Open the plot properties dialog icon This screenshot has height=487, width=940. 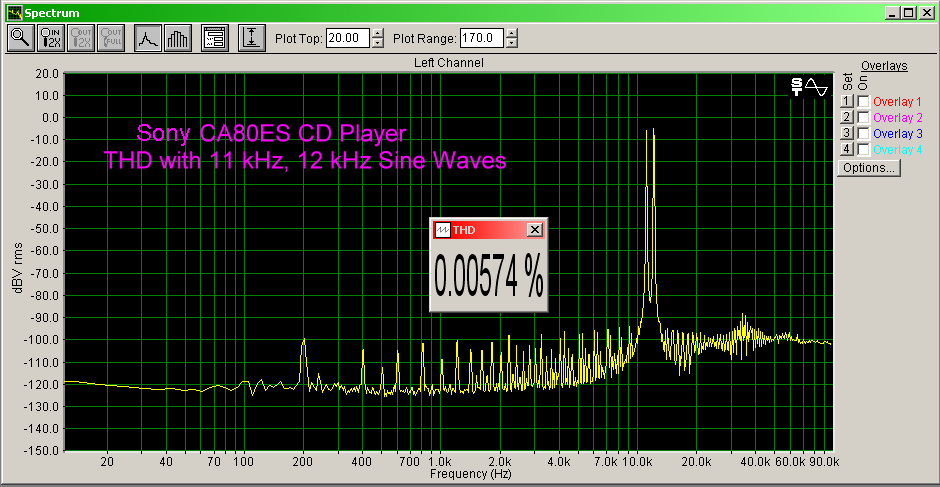[213, 38]
